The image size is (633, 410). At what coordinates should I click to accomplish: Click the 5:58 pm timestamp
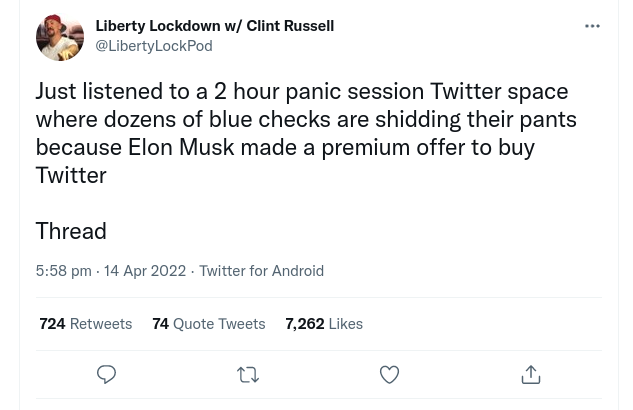click(x=63, y=271)
